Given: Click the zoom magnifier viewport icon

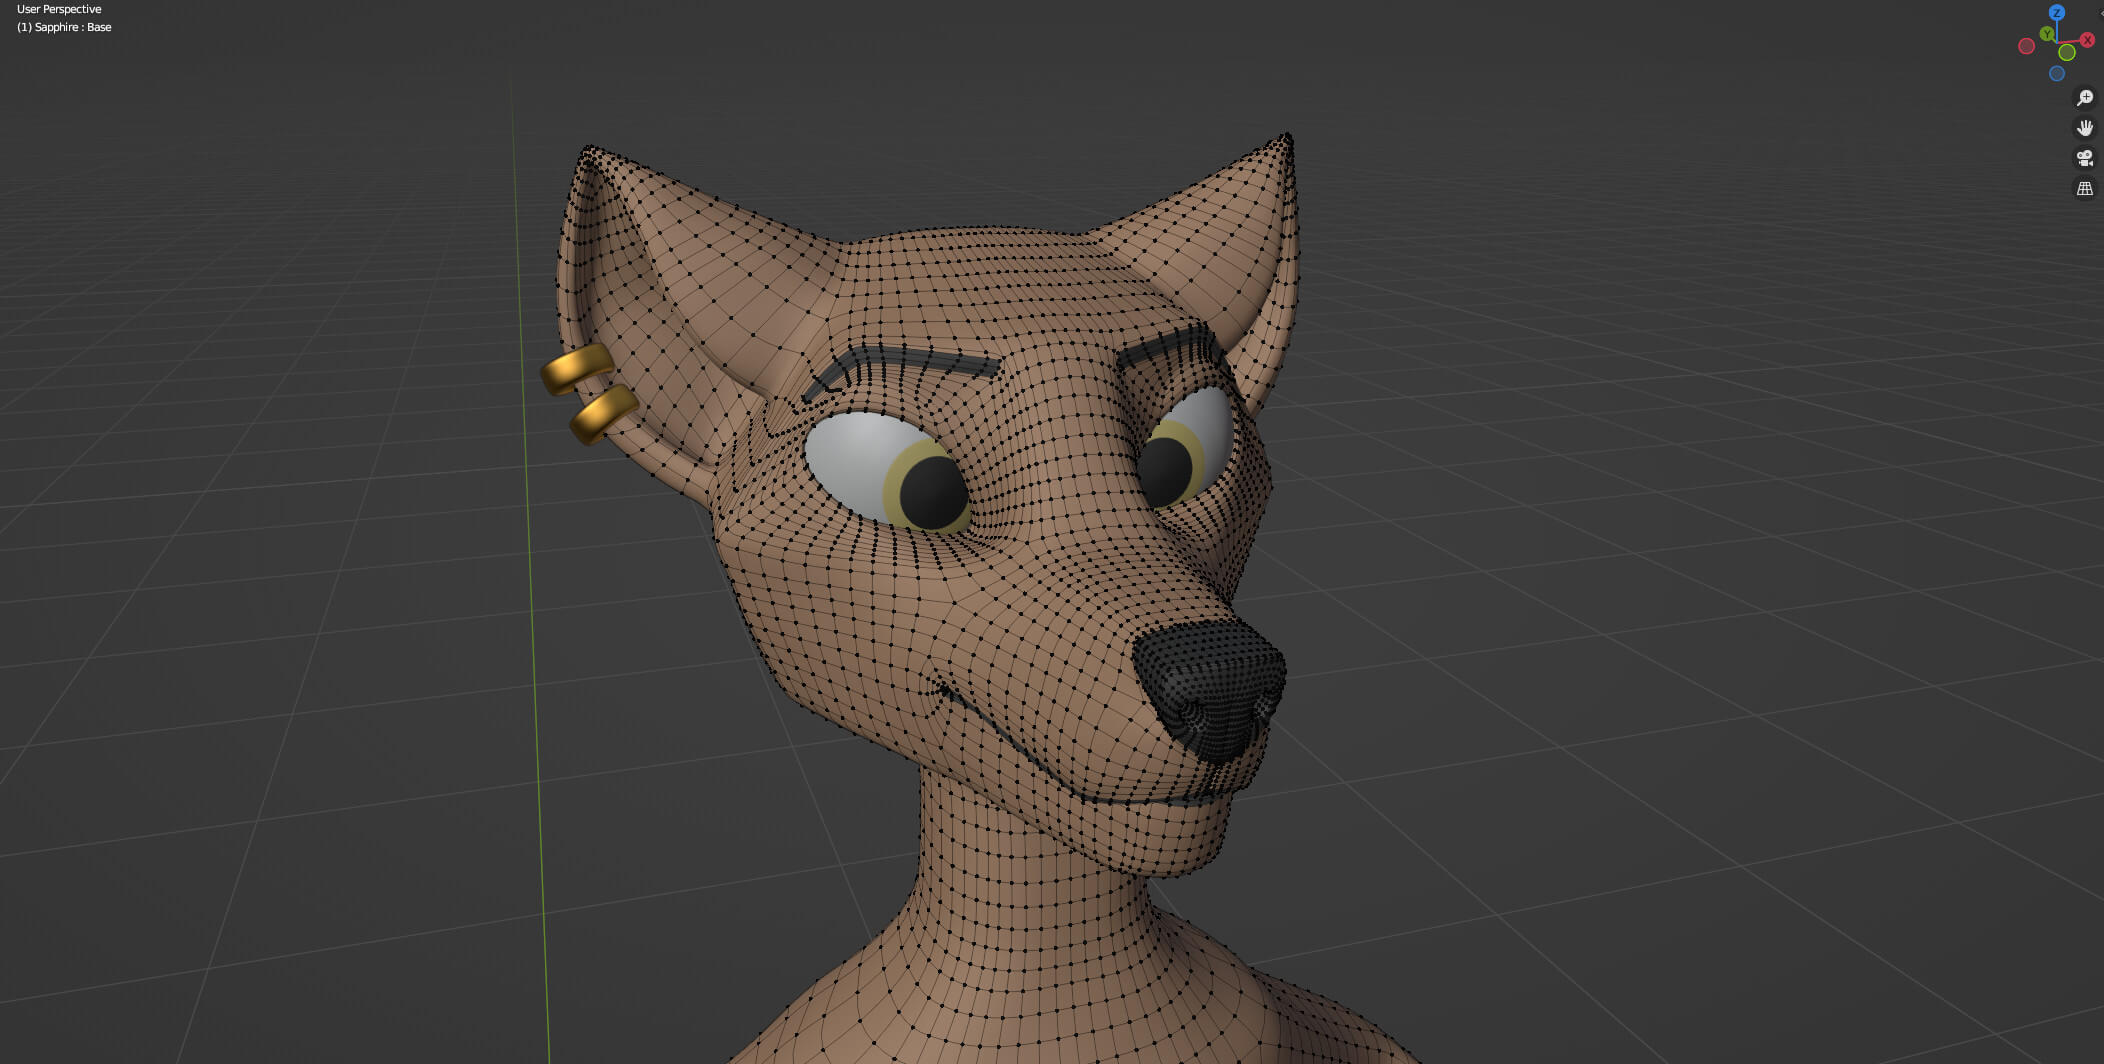Looking at the screenshot, I should pos(2085,97).
